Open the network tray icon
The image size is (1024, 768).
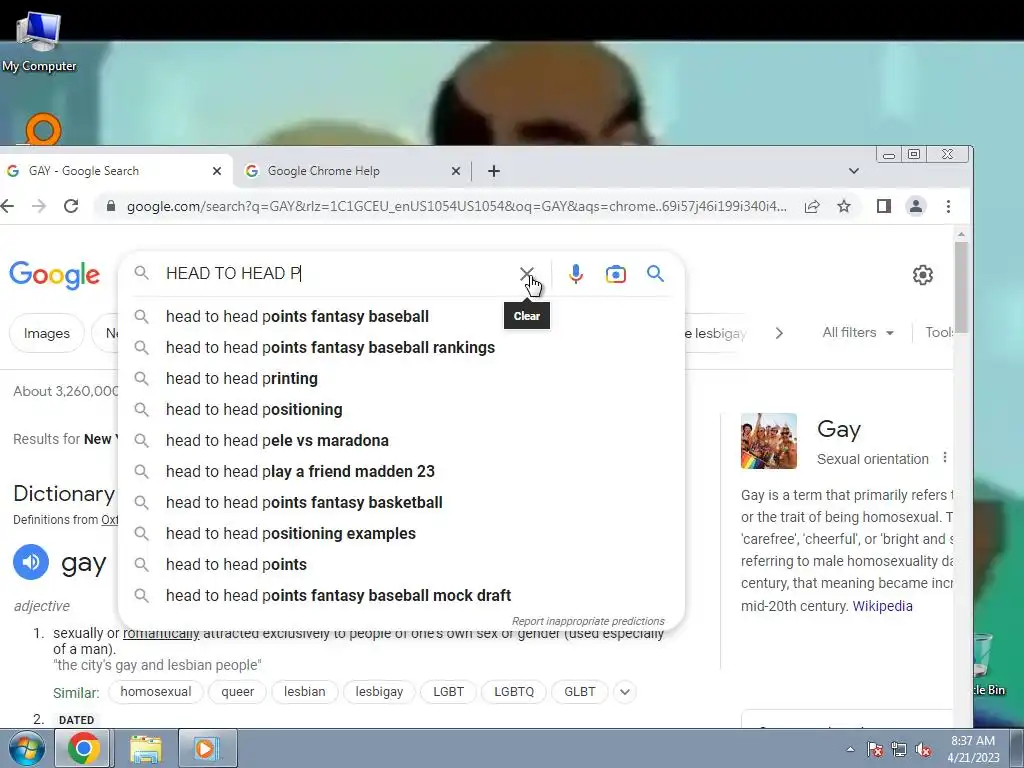(x=899, y=750)
